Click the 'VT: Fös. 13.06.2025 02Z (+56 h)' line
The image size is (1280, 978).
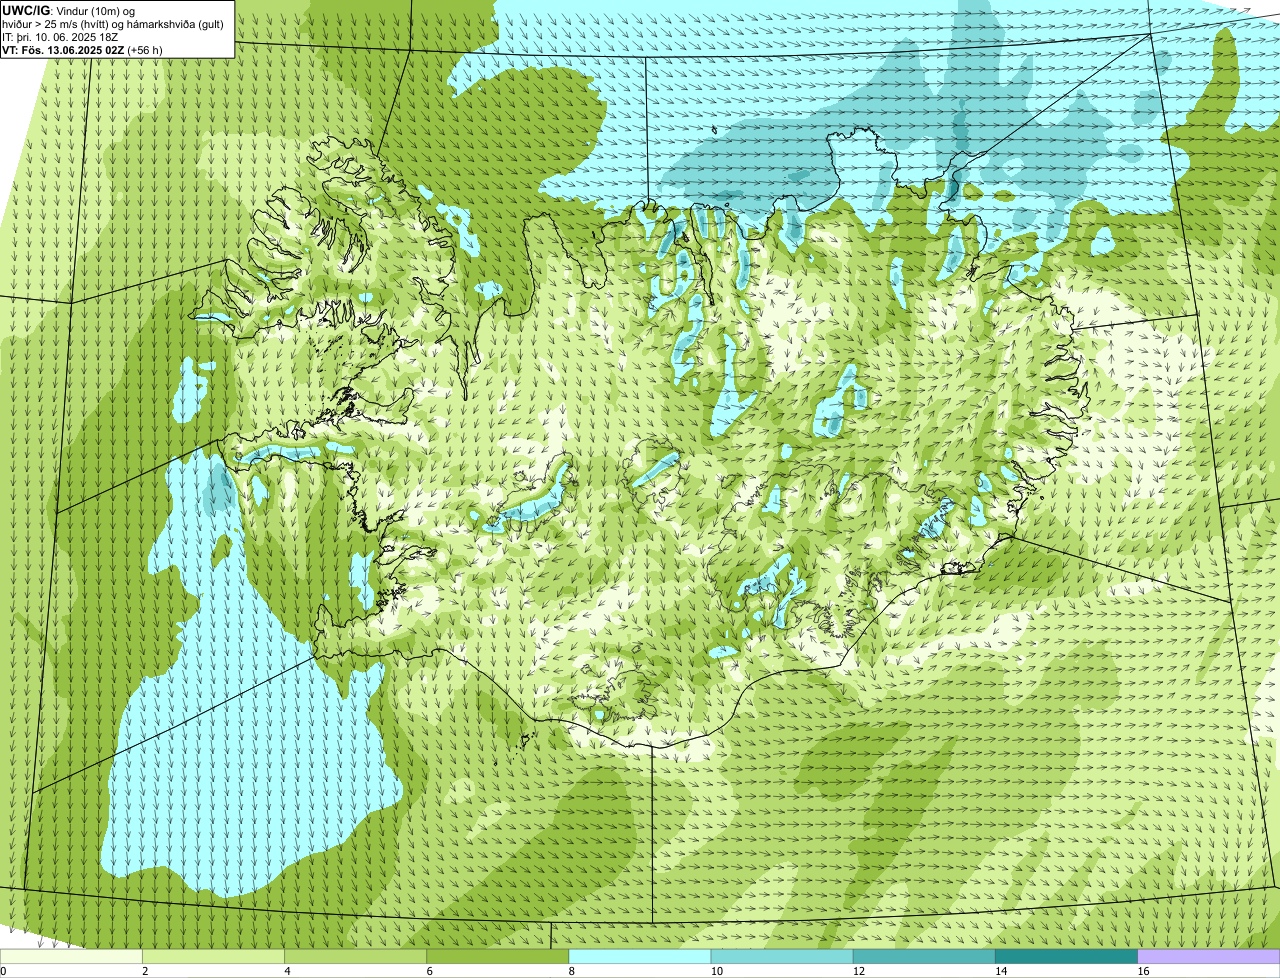click(82, 49)
